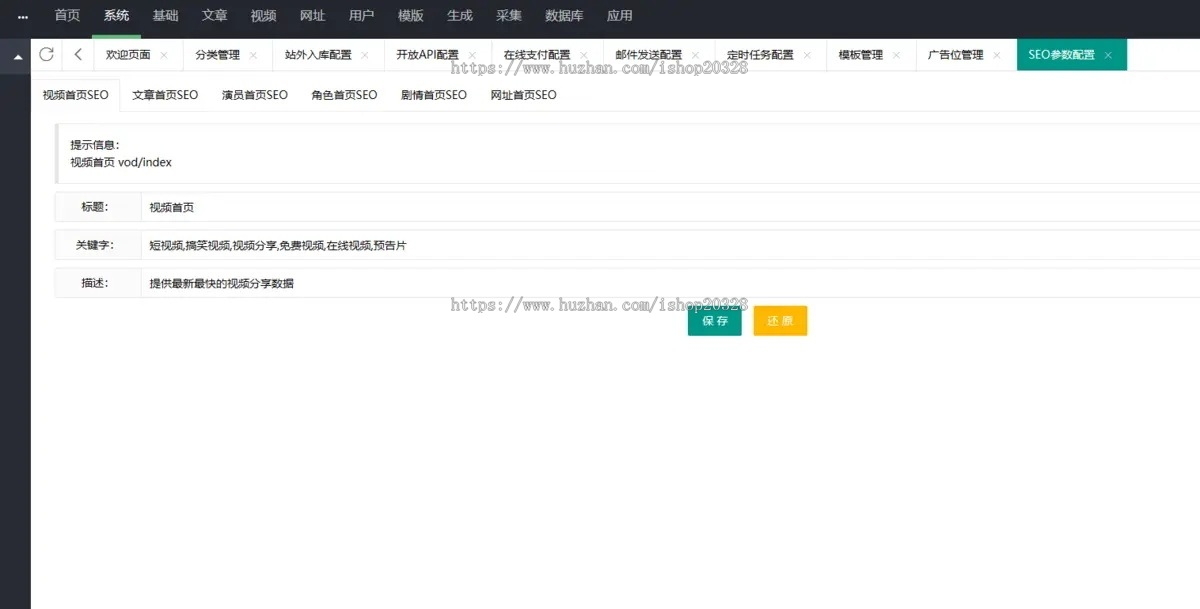The width and height of the screenshot is (1200, 609).
Task: Open 网址 in the top menu
Action: coord(312,16)
